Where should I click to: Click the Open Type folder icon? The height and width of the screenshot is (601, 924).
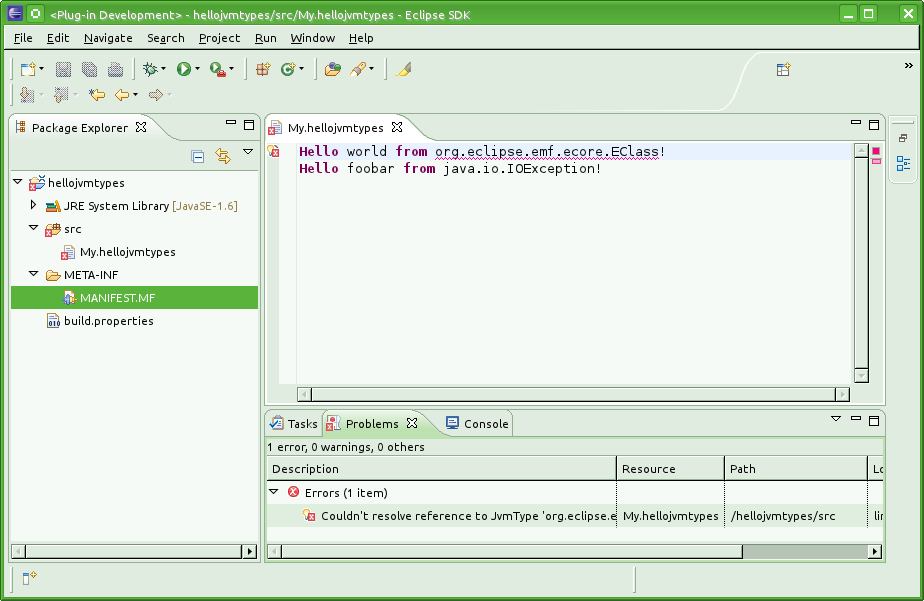pos(332,69)
